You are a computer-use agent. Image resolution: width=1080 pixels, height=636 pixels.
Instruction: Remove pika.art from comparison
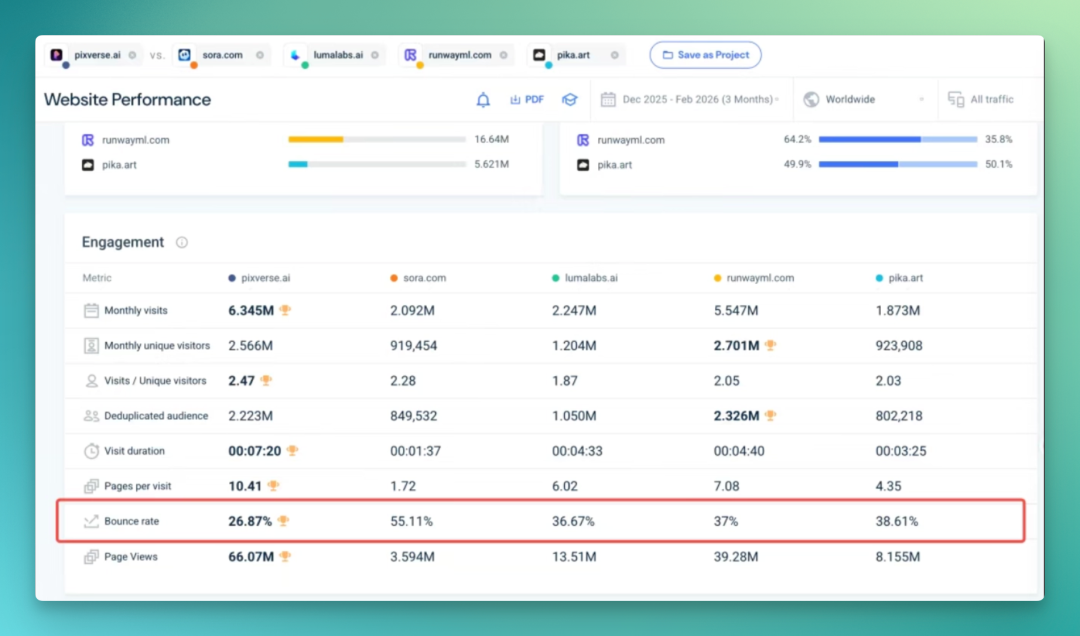pyautogui.click(x=614, y=55)
